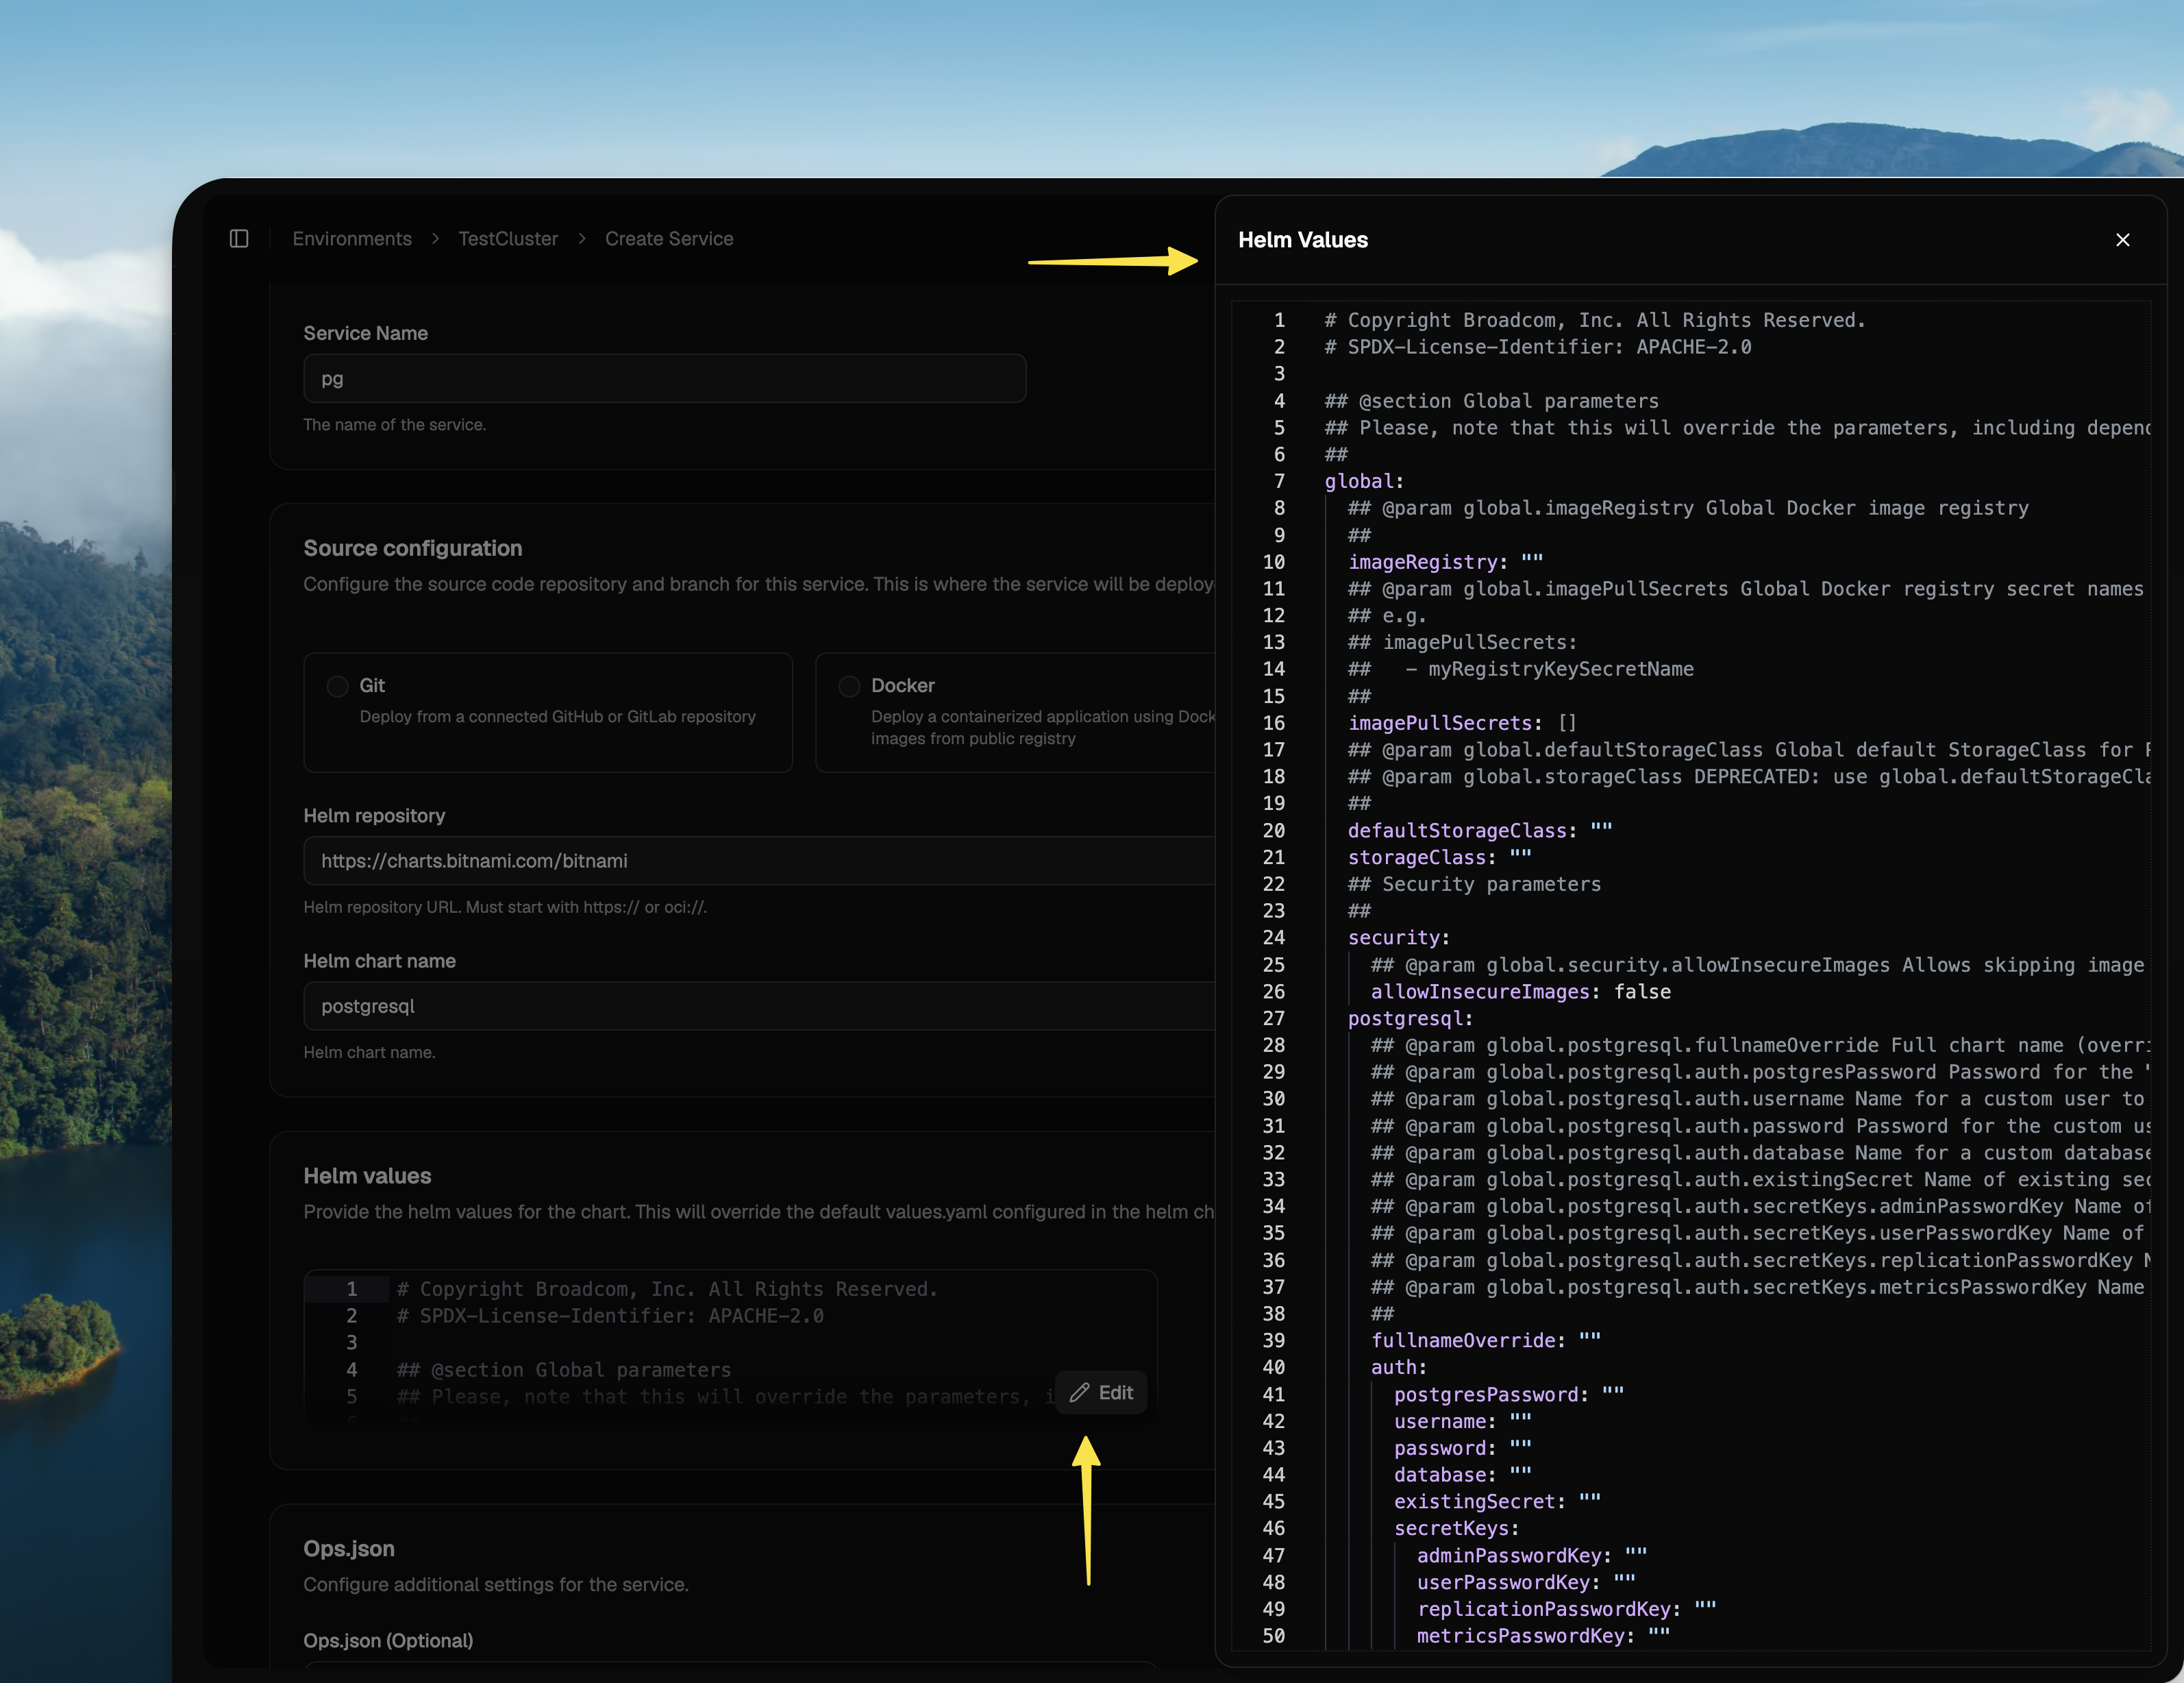
Task: Toggle the sidebar panel icon
Action: (239, 239)
